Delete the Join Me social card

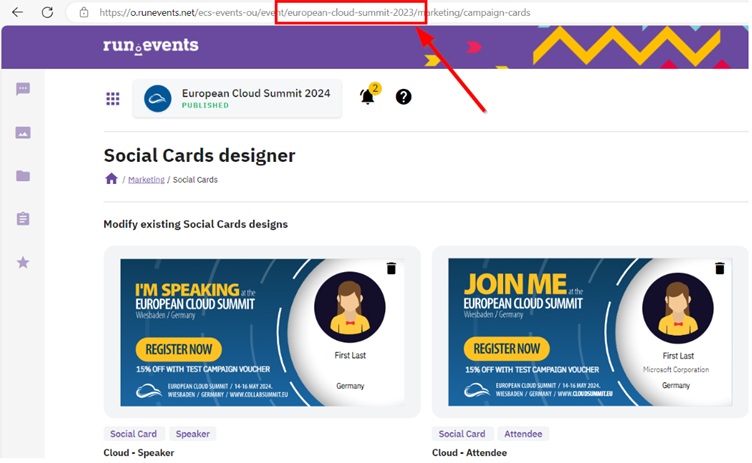719,268
